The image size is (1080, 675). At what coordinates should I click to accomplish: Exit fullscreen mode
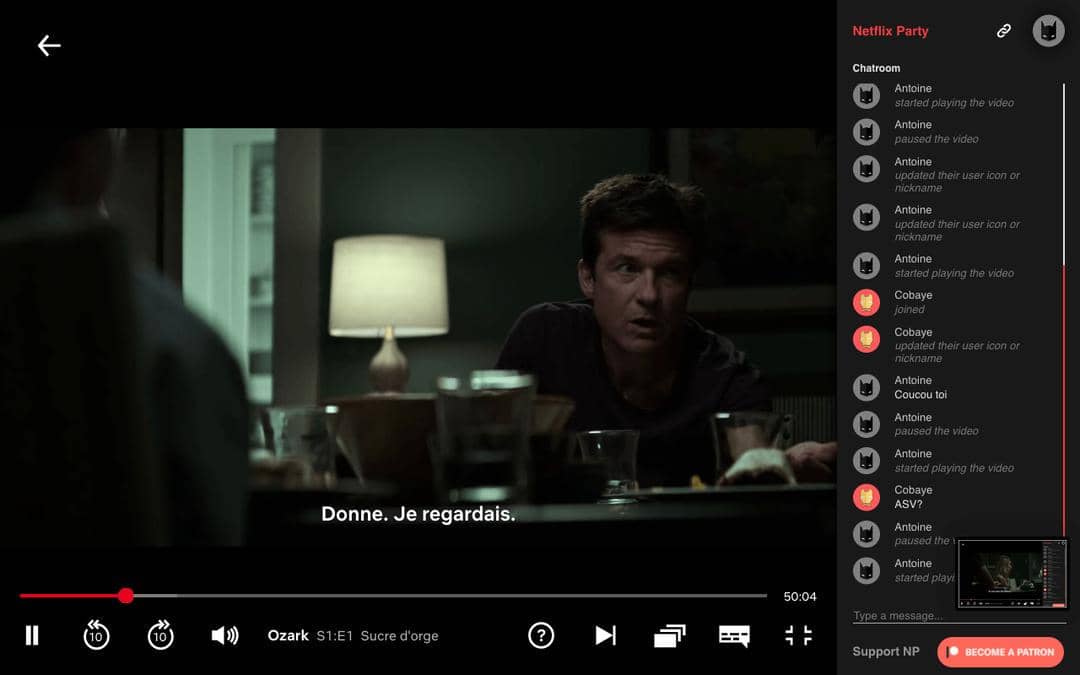click(798, 635)
